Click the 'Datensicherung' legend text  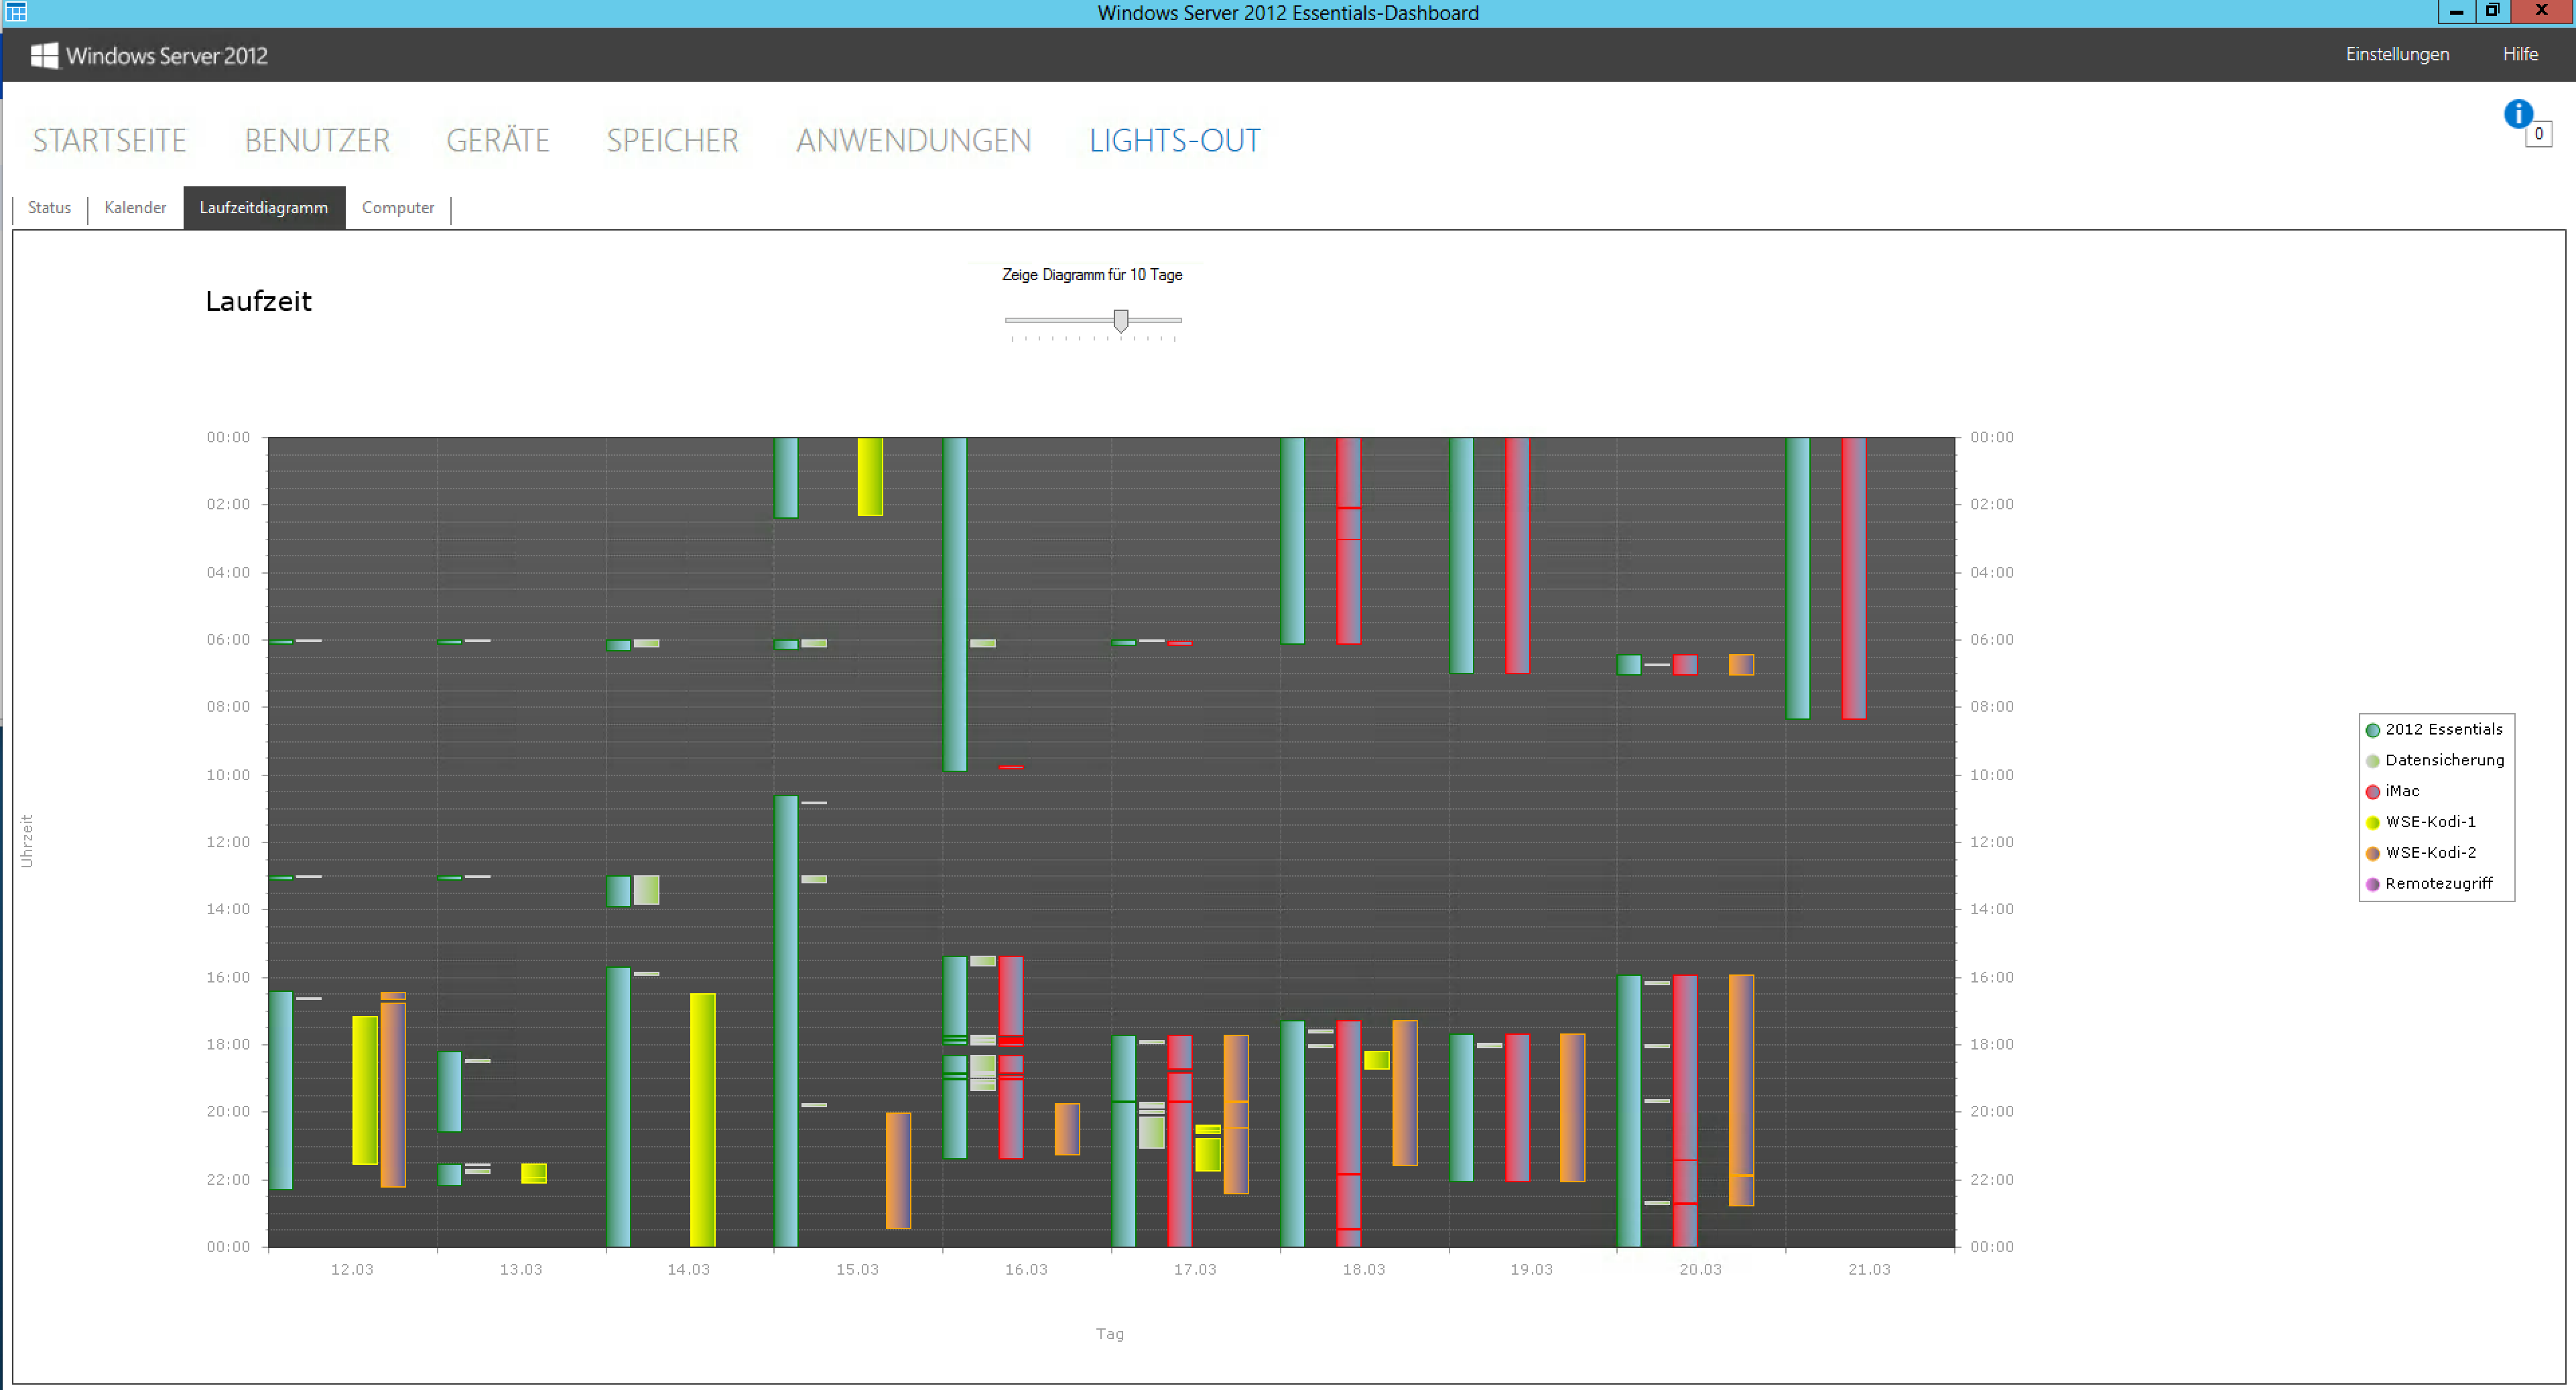pos(2445,761)
